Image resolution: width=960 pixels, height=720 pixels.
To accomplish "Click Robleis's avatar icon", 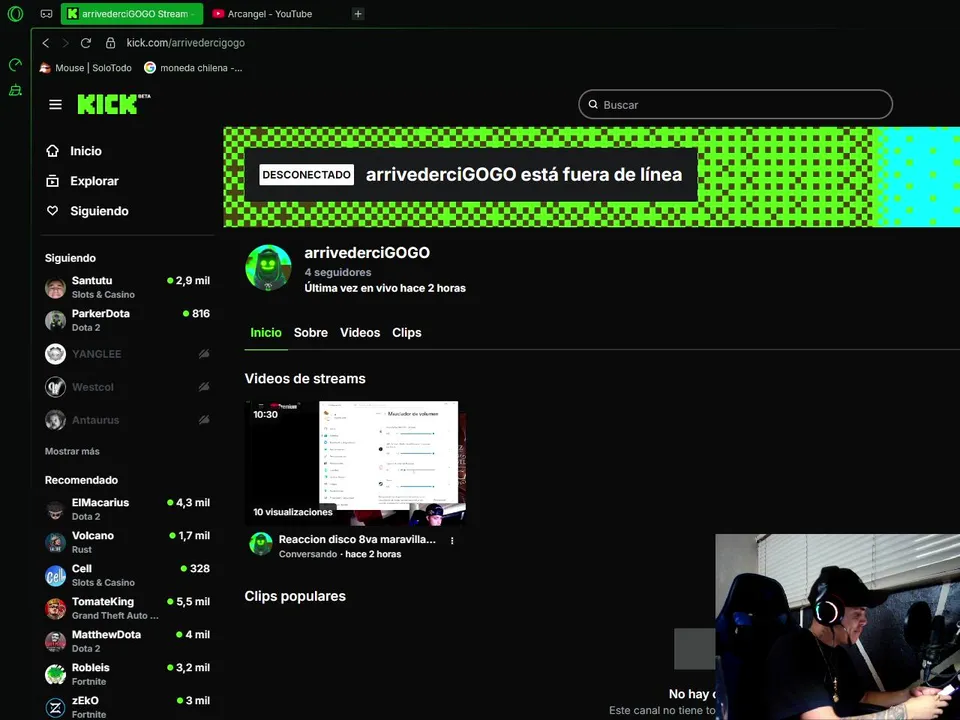I will tap(55, 675).
